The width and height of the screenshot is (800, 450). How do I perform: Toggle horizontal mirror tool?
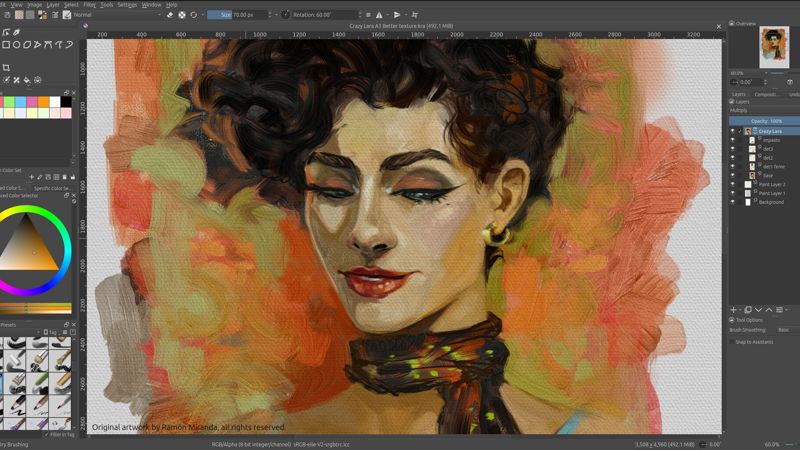[379, 15]
